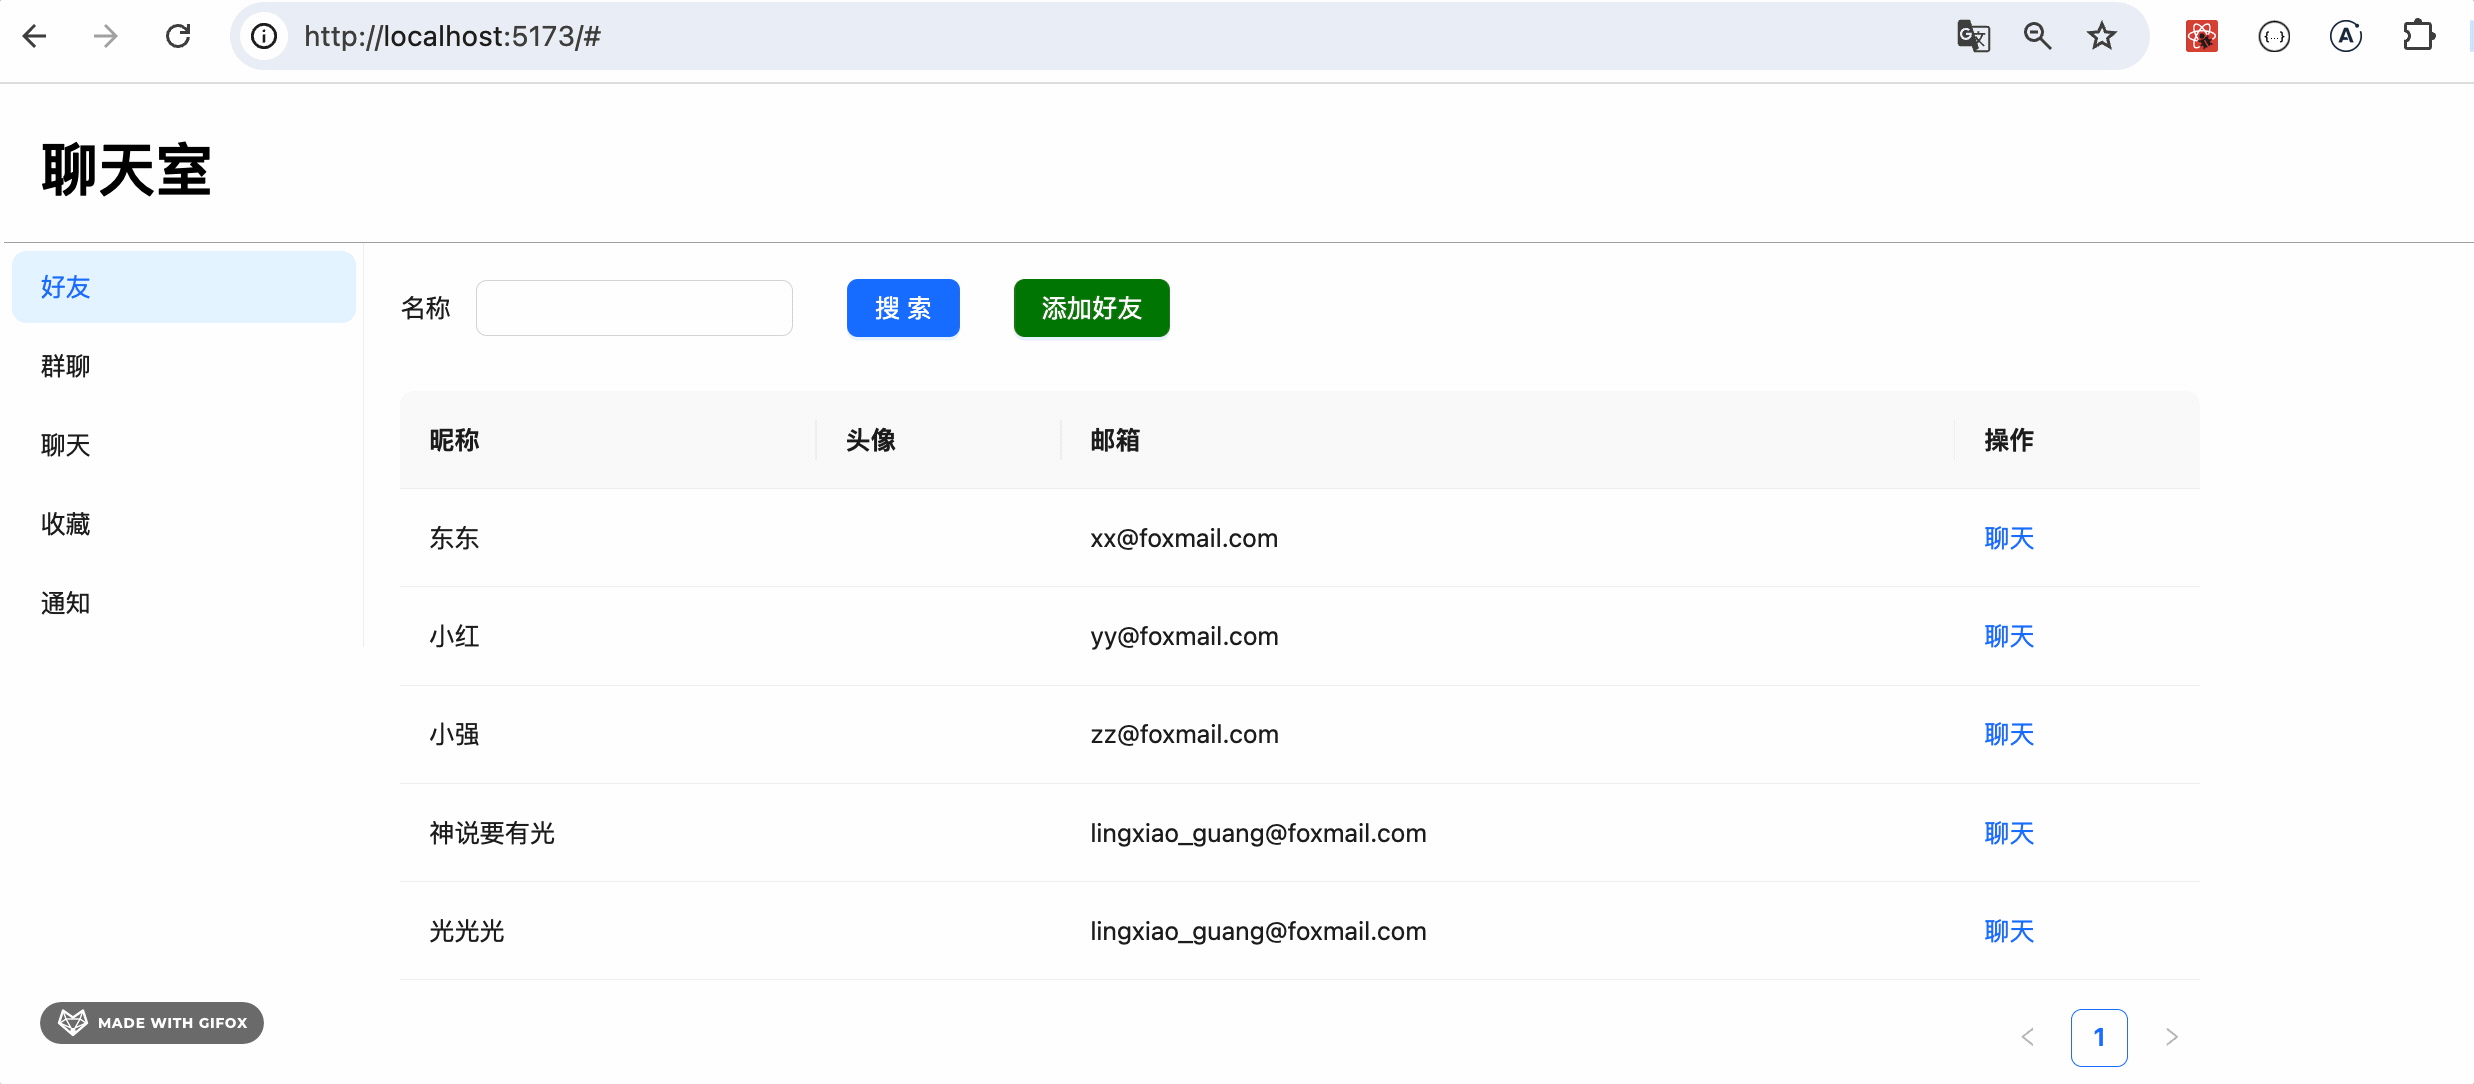Click the red React devtools extension icon
Image resolution: width=2474 pixels, height=1084 pixels.
2201,37
